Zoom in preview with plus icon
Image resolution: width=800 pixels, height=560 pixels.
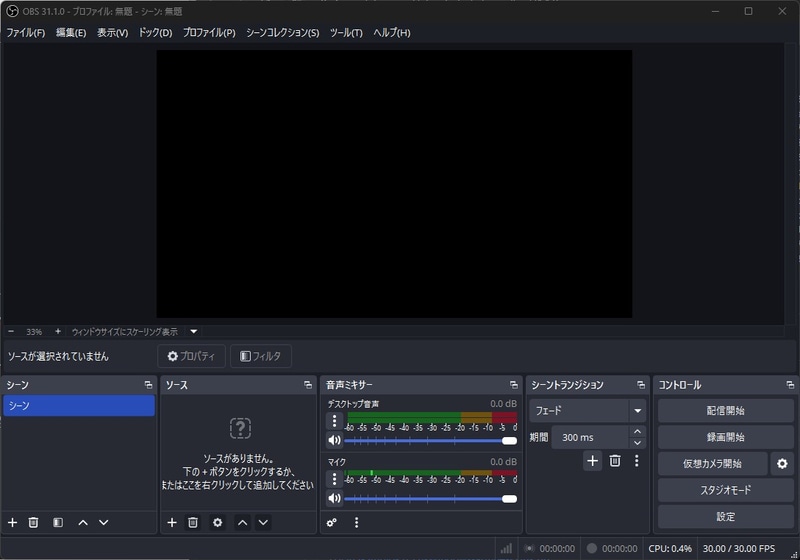click(x=58, y=332)
